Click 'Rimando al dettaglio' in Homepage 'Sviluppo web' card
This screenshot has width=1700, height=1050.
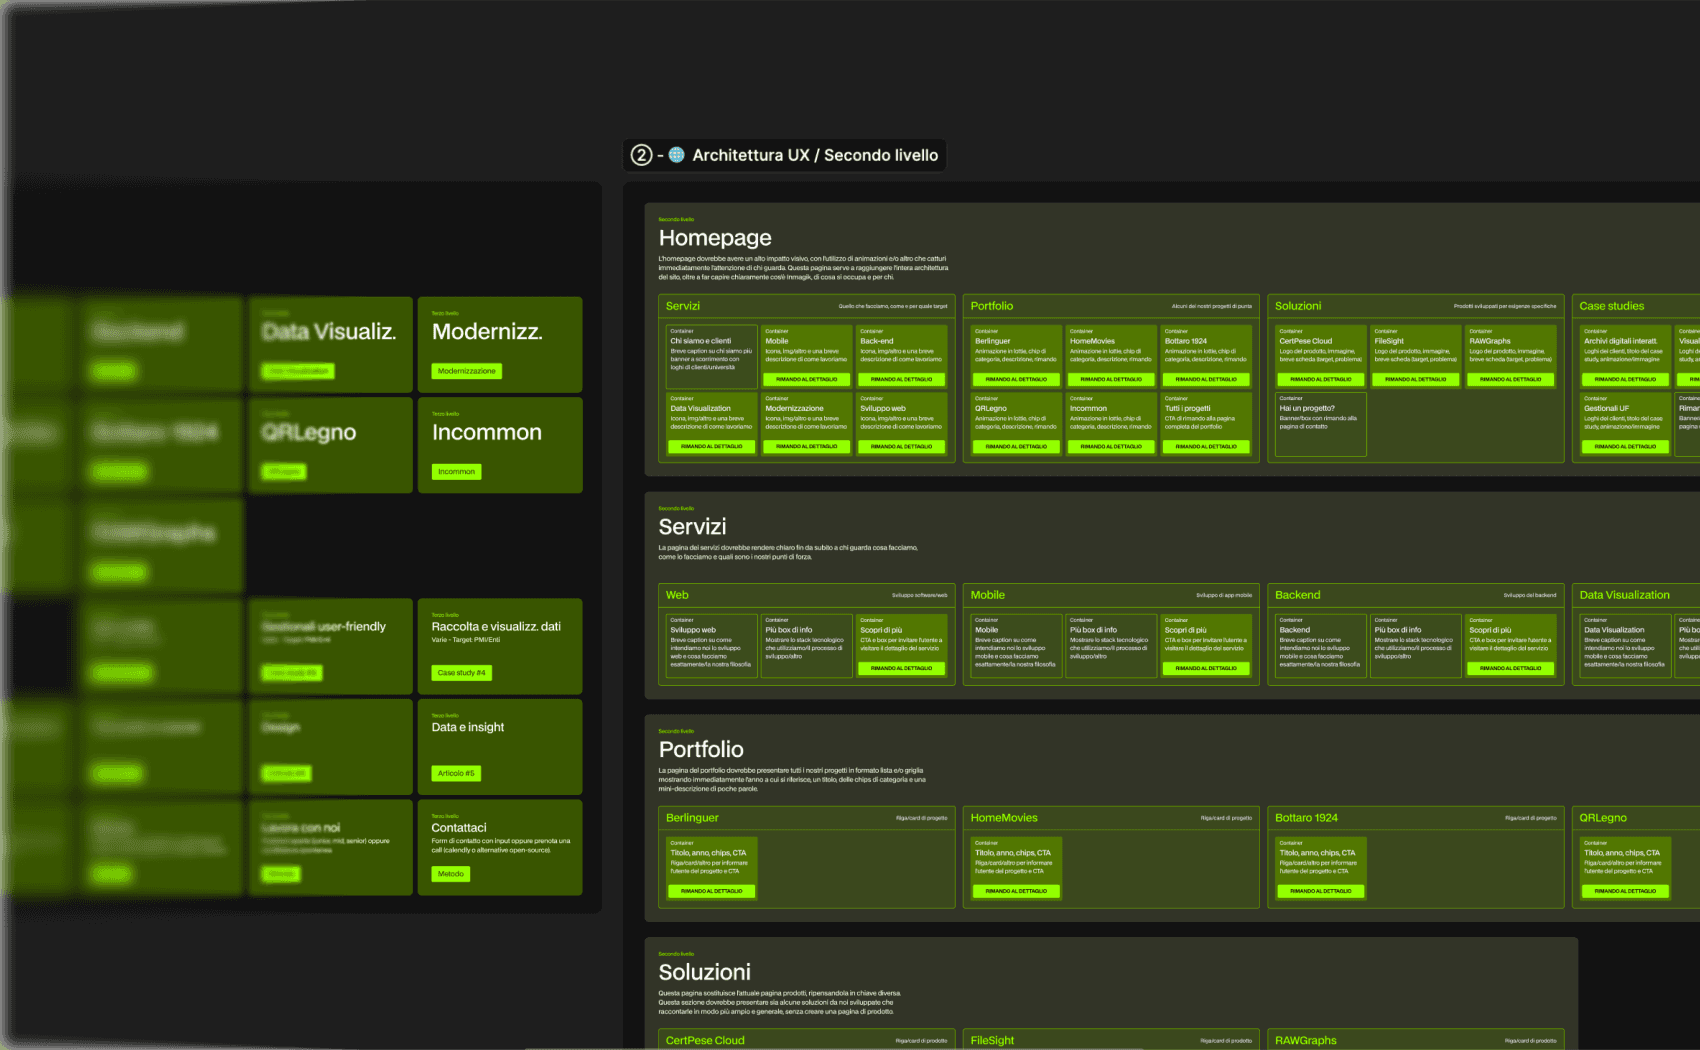[x=902, y=447]
